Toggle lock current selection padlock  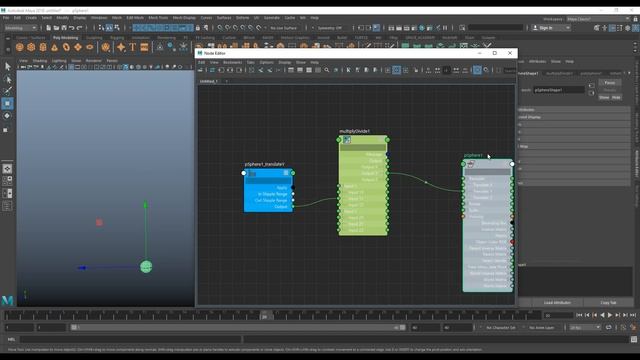(x=198, y=28)
